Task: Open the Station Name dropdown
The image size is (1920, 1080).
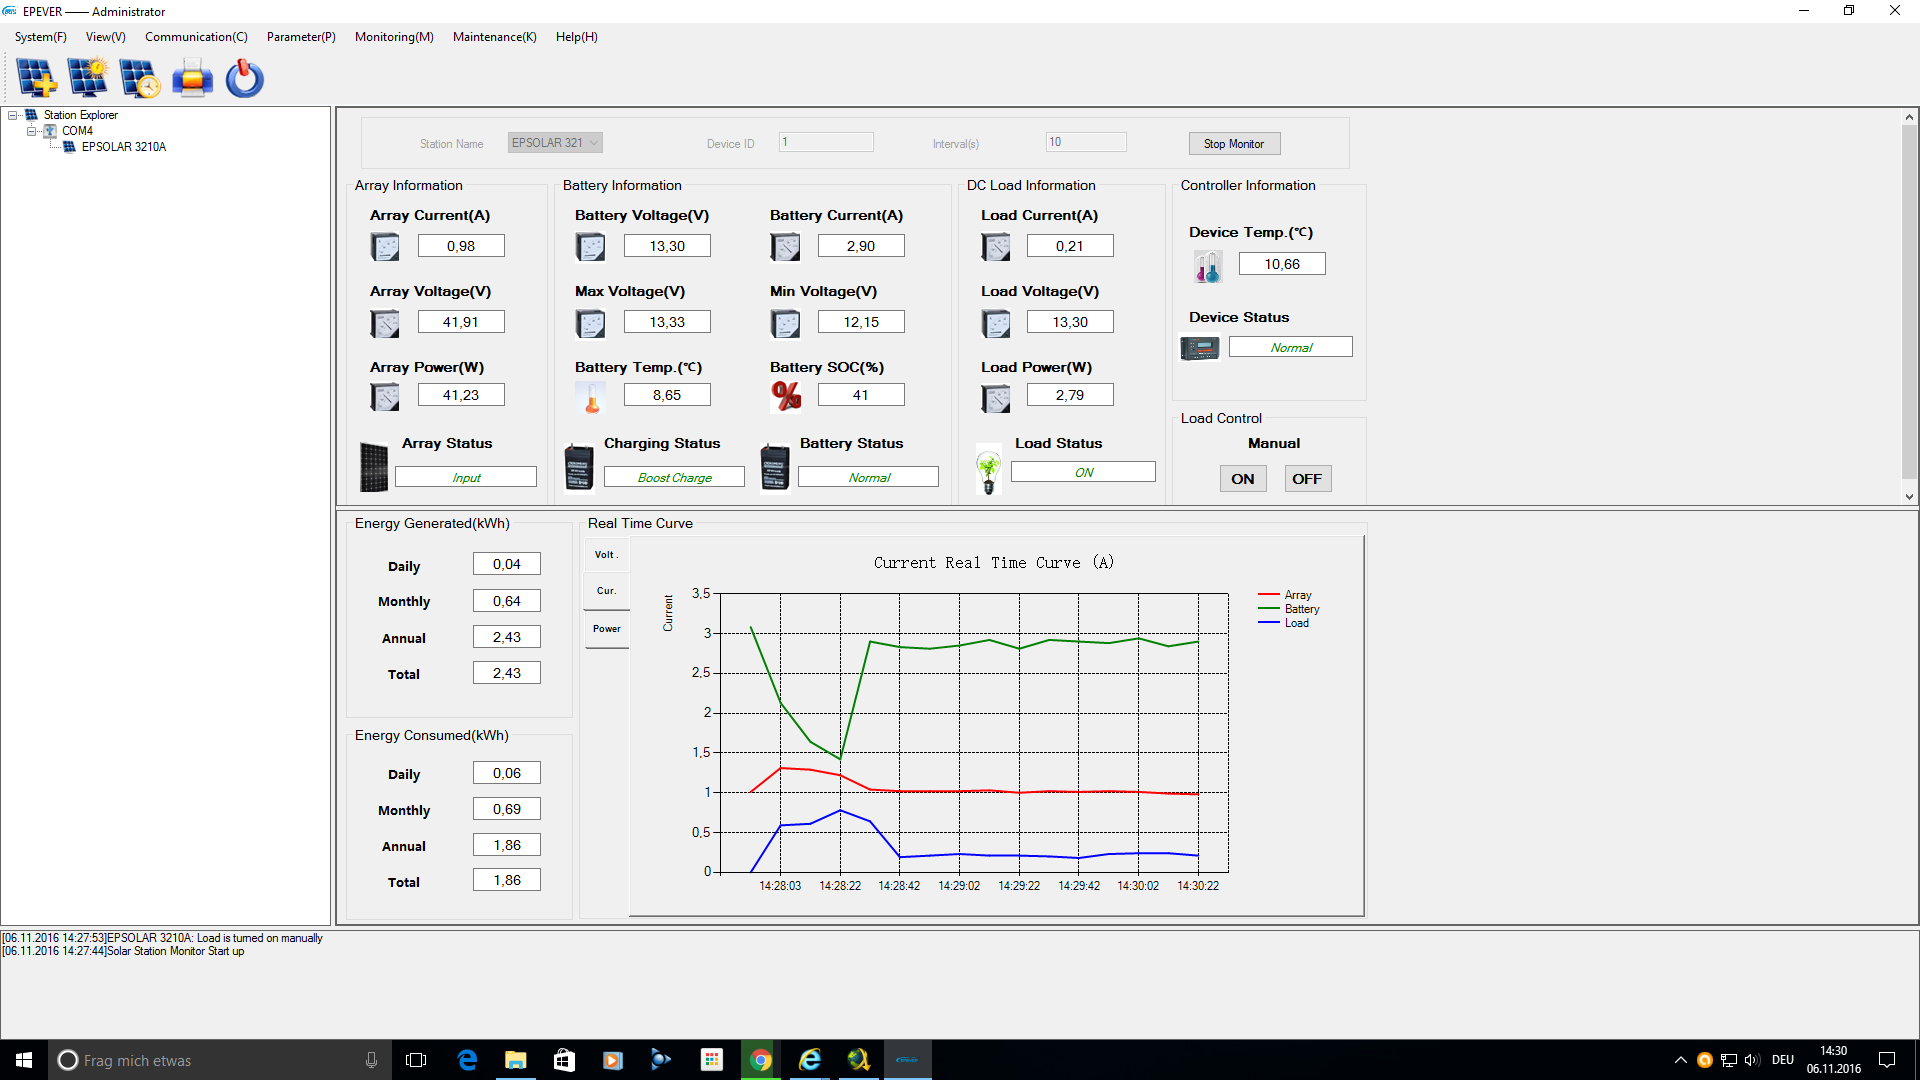Action: click(594, 143)
